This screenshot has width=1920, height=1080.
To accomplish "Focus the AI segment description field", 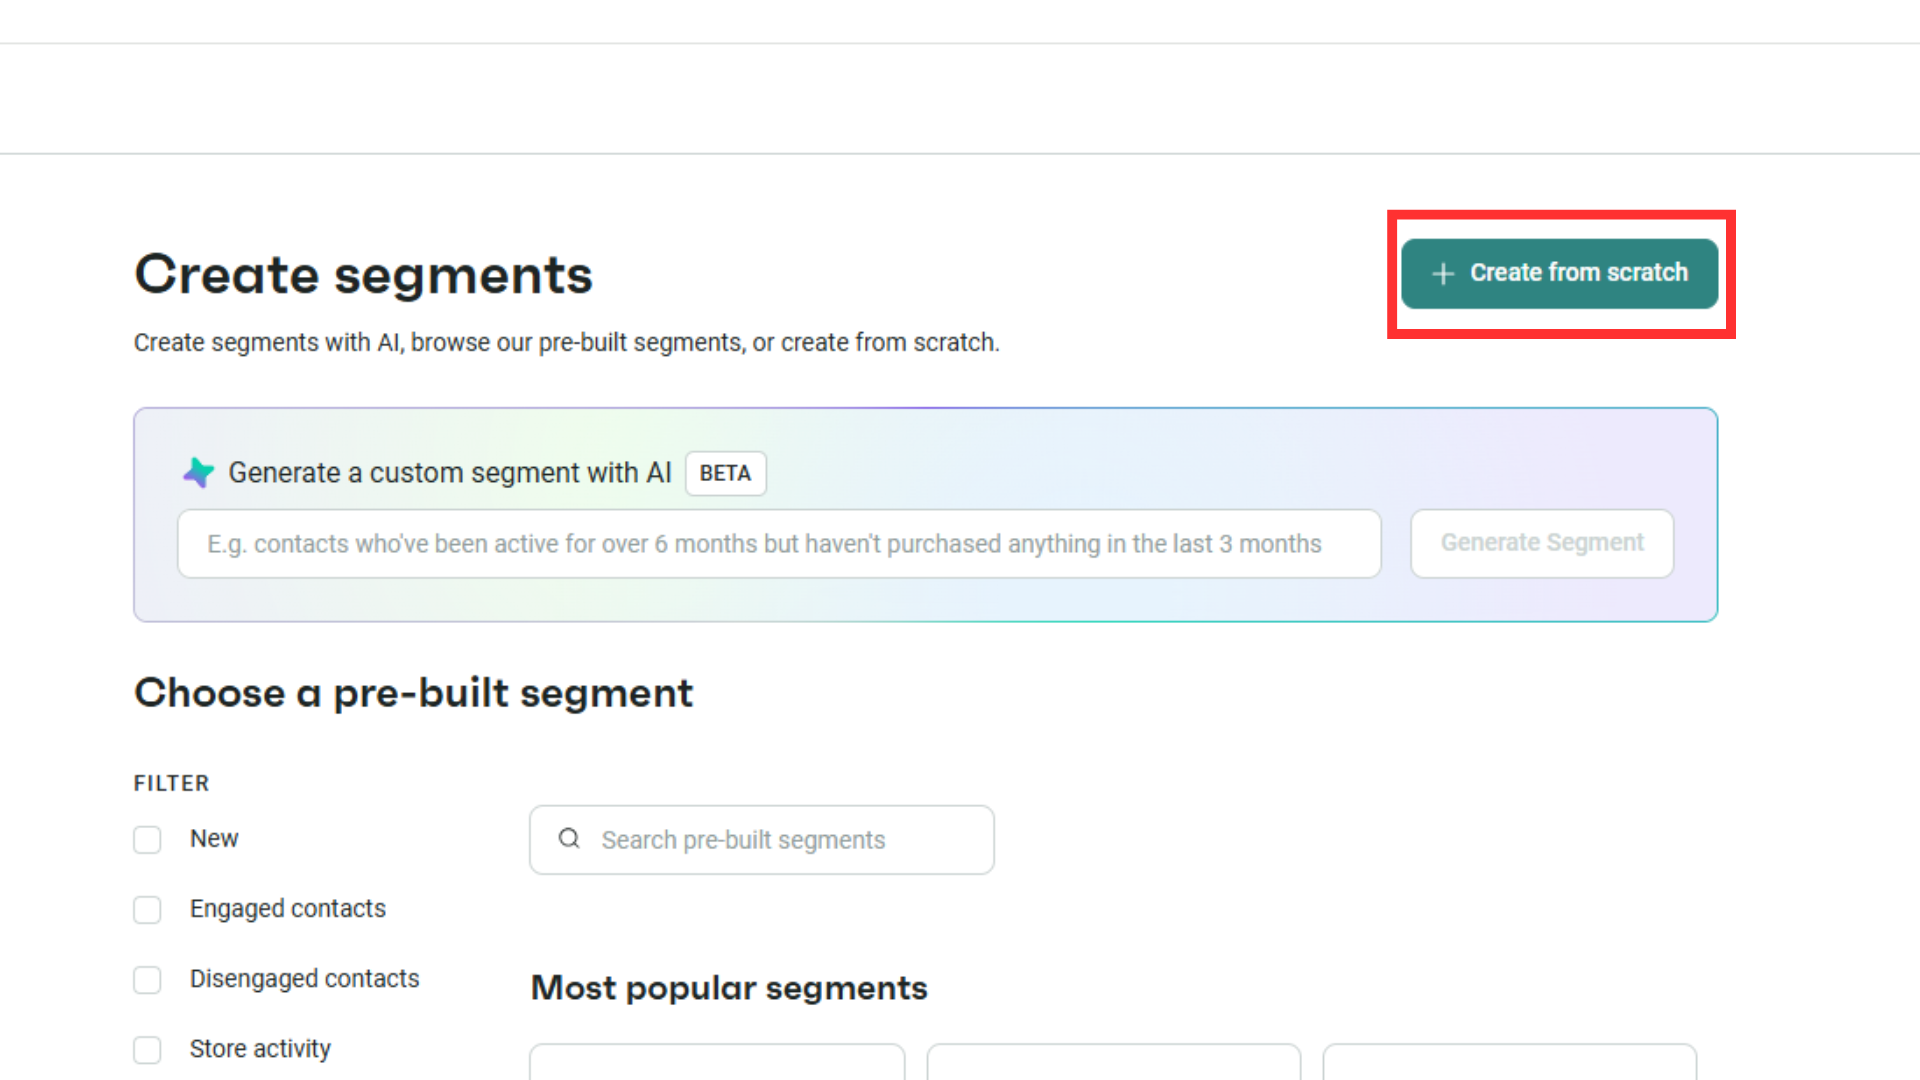I will pyautogui.click(x=779, y=544).
